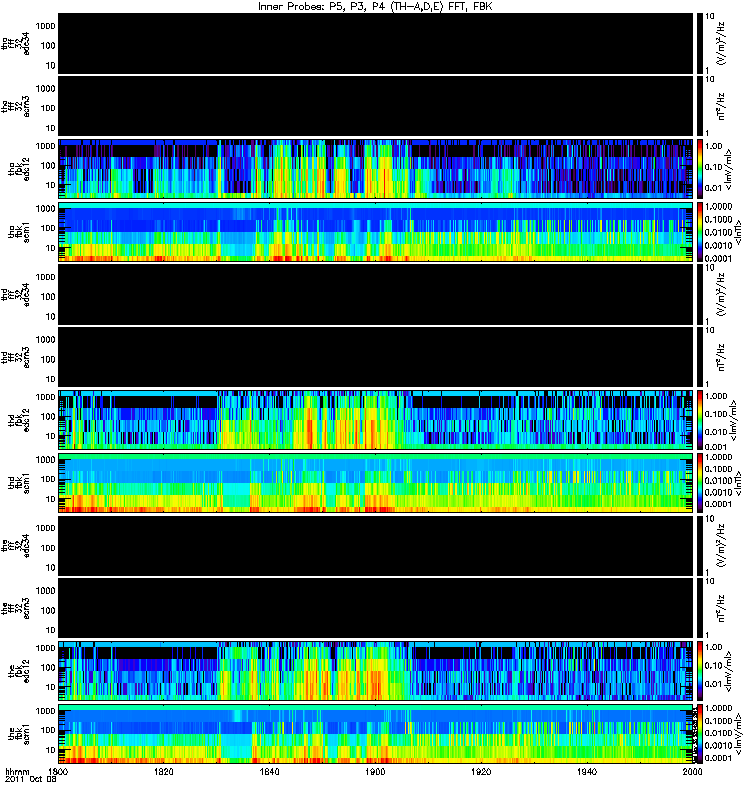This screenshot has width=750, height=800.
Task: Click the 'tha fff 32 edc34' y-axis title
Action: (x=15, y=43)
